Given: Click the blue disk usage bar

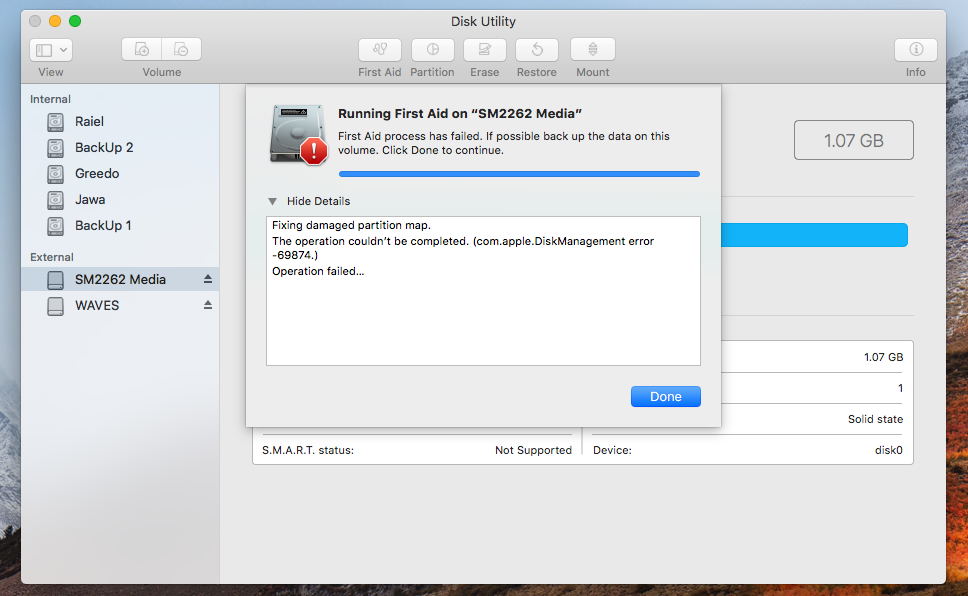Looking at the screenshot, I should click(x=814, y=235).
